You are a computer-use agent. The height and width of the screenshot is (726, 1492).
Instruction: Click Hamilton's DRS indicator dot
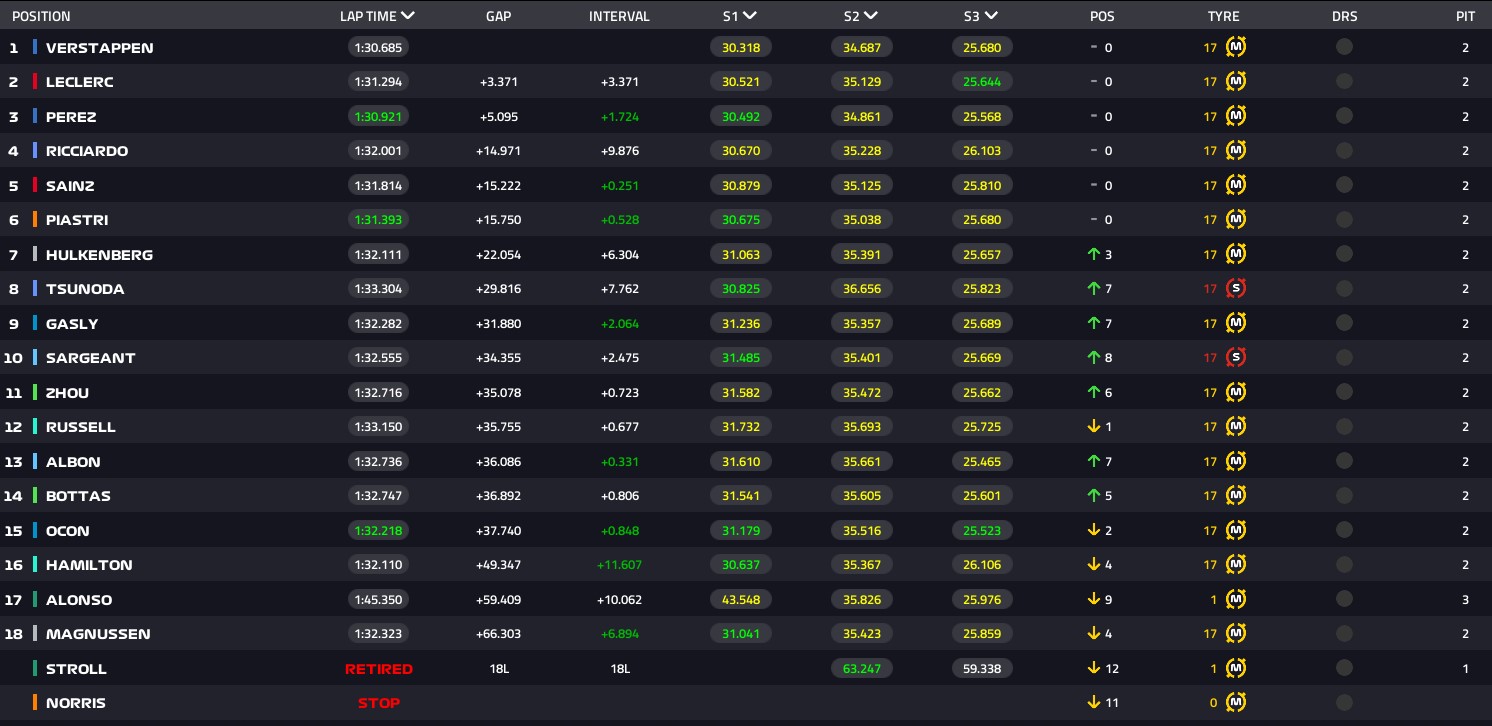coord(1344,565)
